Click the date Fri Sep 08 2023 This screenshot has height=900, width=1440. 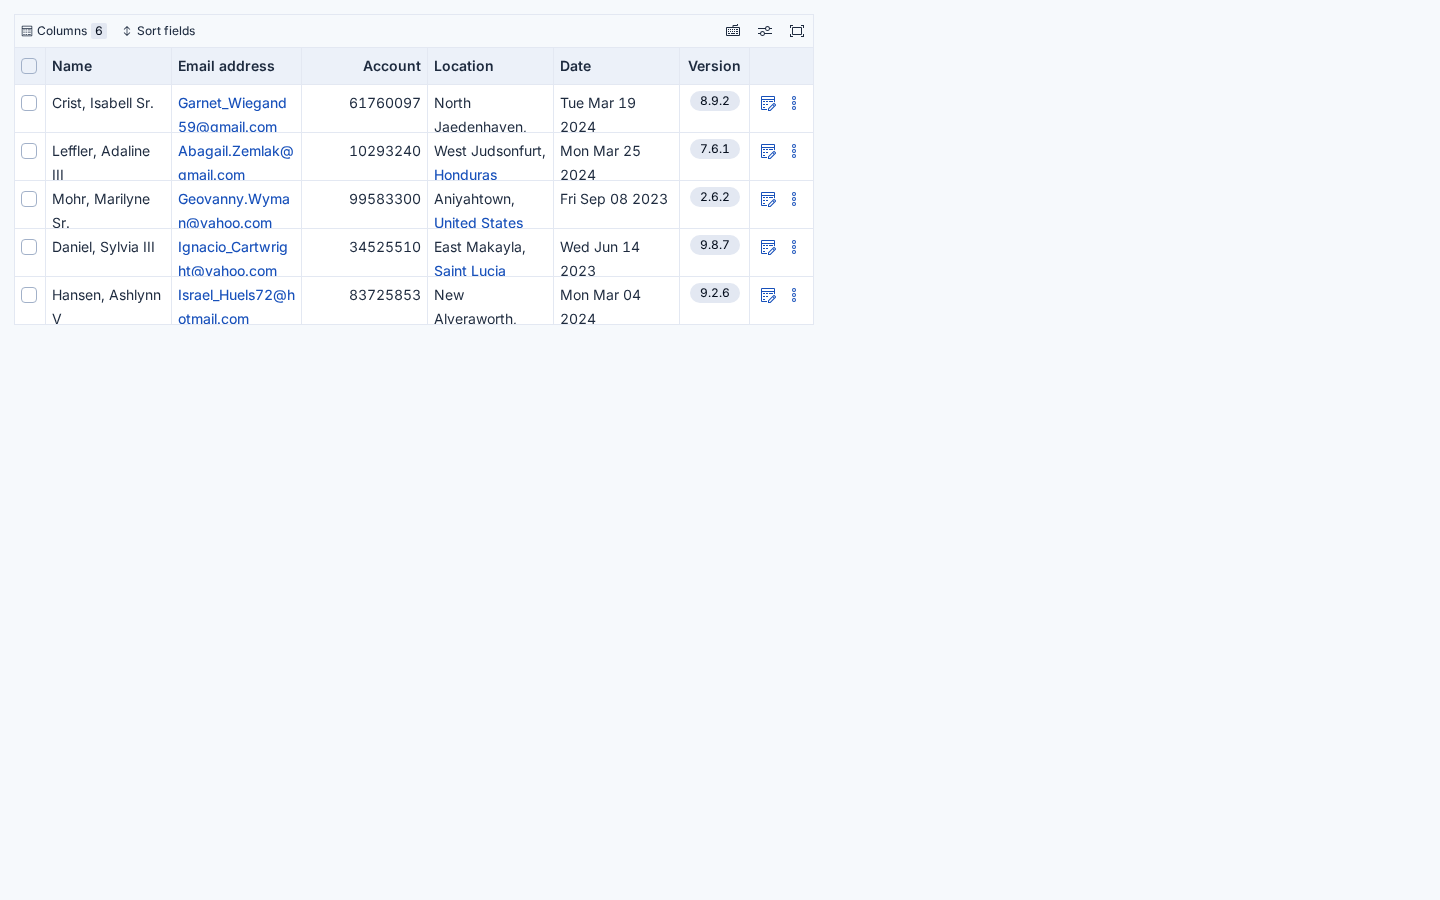point(614,199)
